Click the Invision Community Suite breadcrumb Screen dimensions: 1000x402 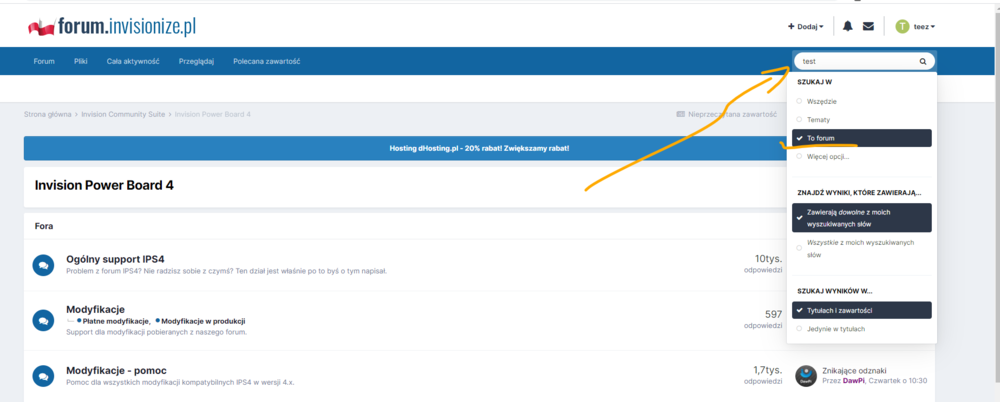pos(124,114)
